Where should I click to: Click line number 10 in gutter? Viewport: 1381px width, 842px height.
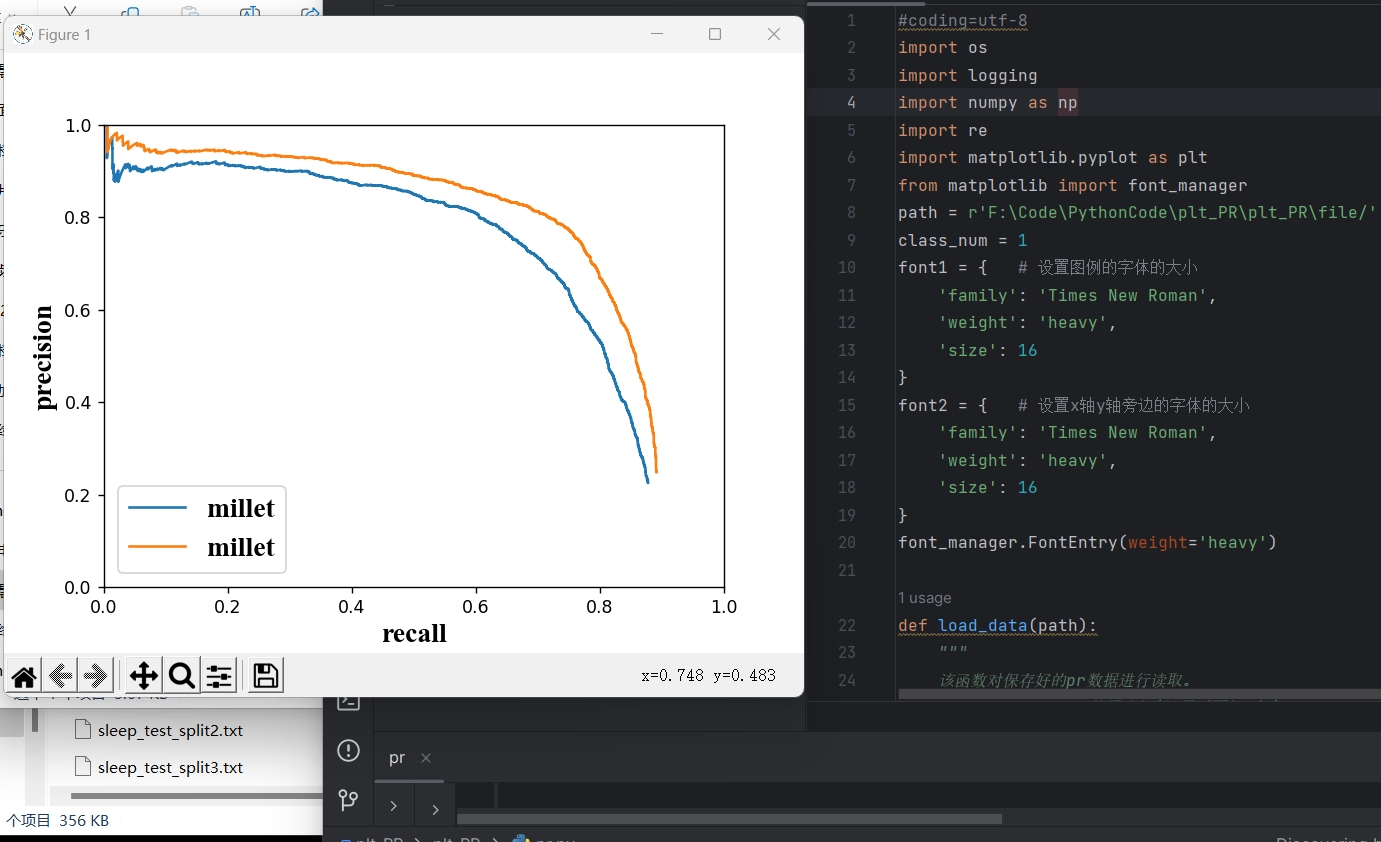point(847,267)
